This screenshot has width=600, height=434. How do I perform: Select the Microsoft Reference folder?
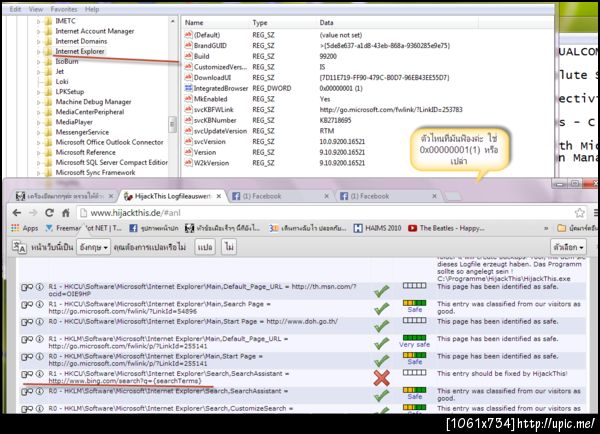click(x=85, y=152)
